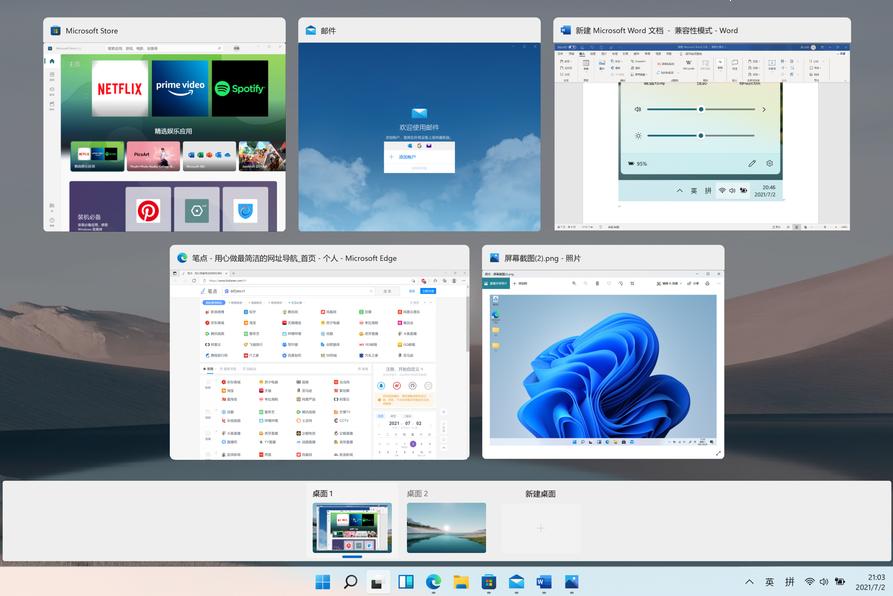Switch to the 桌面 2 virtual desktop

pos(446,527)
